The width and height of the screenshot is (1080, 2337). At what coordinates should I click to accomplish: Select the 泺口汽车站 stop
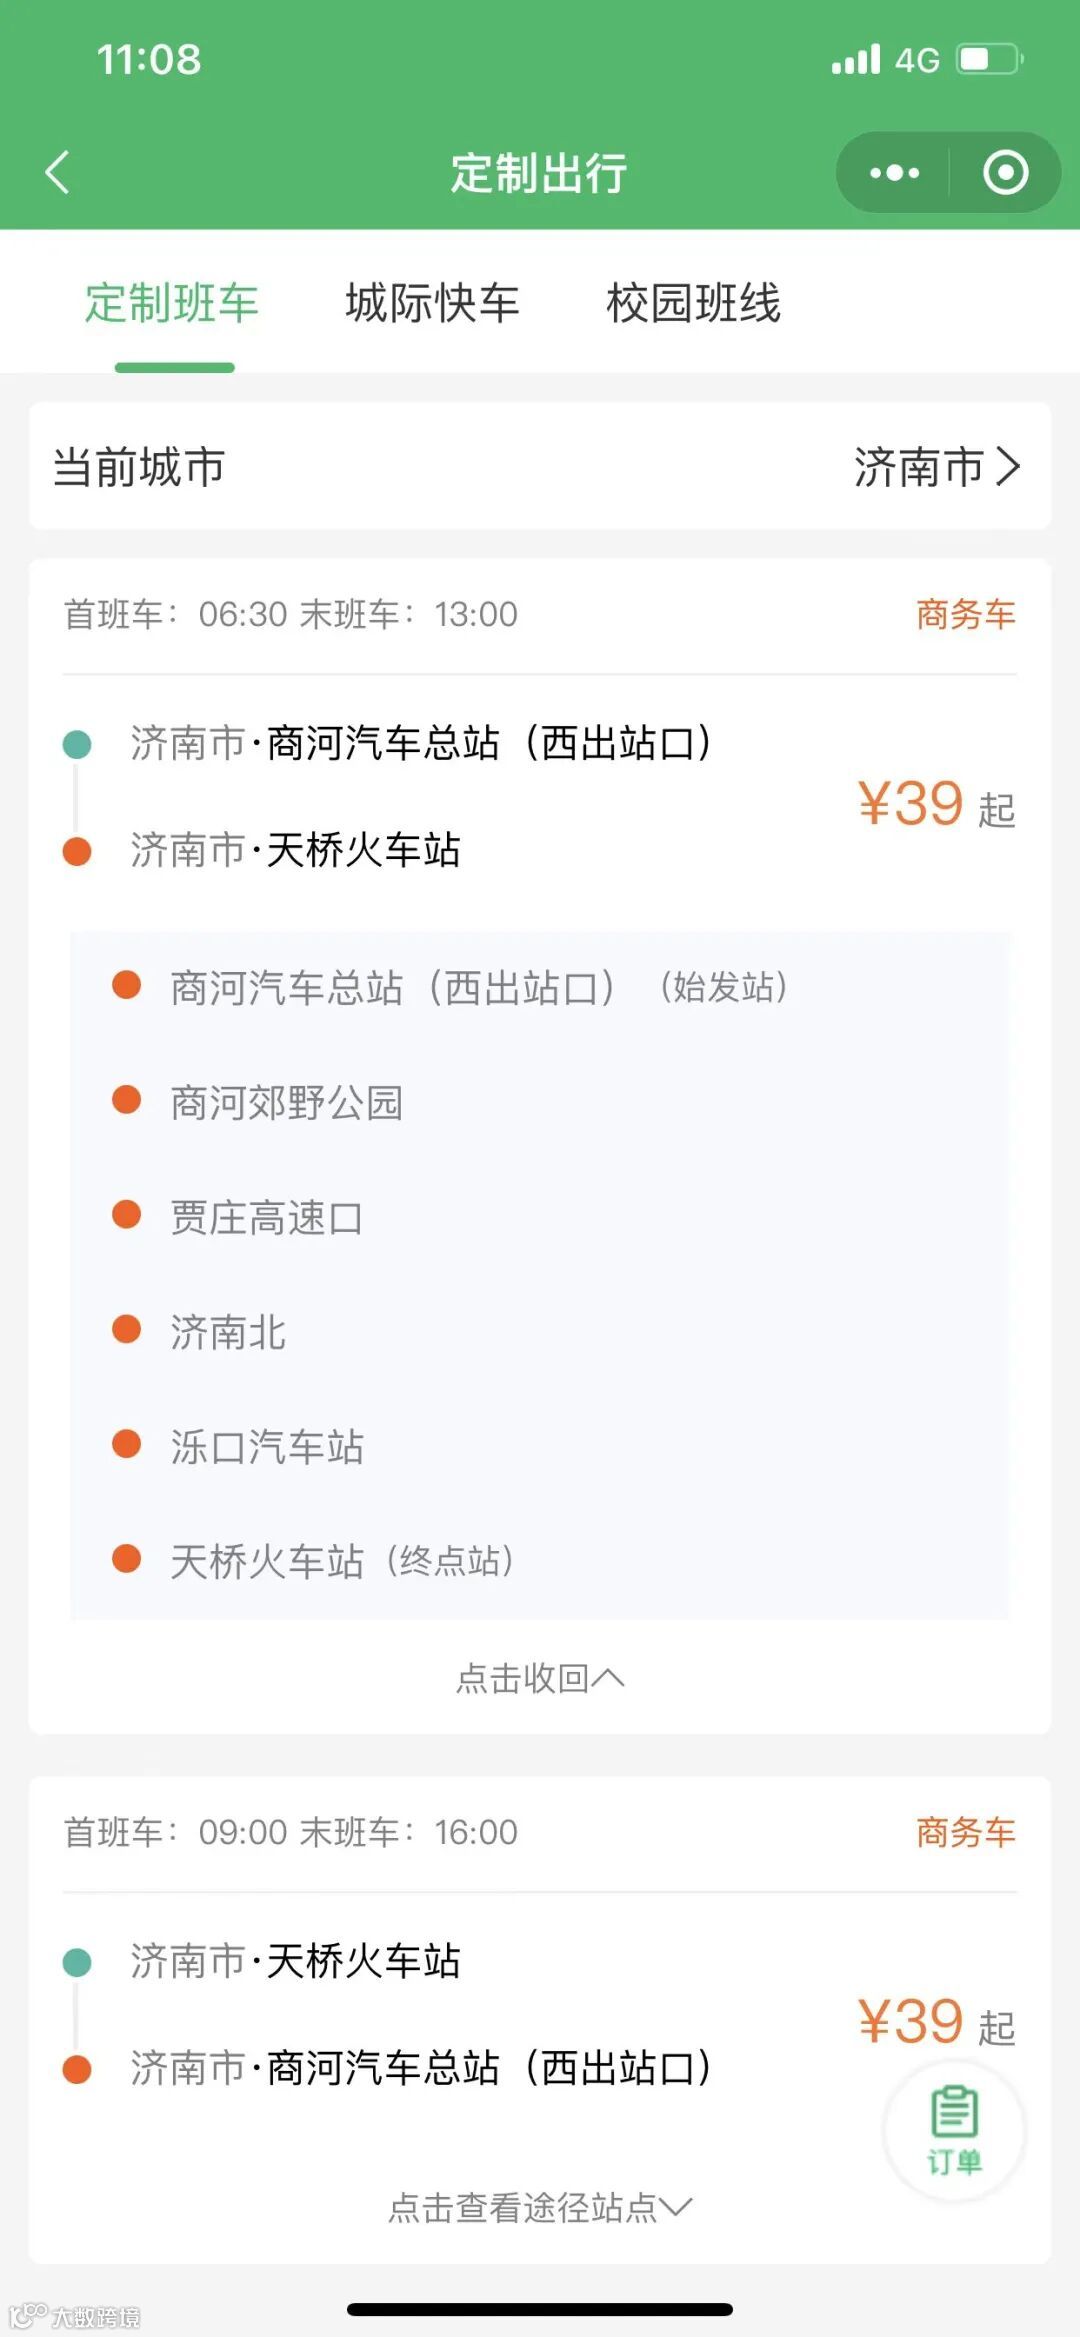(x=267, y=1447)
